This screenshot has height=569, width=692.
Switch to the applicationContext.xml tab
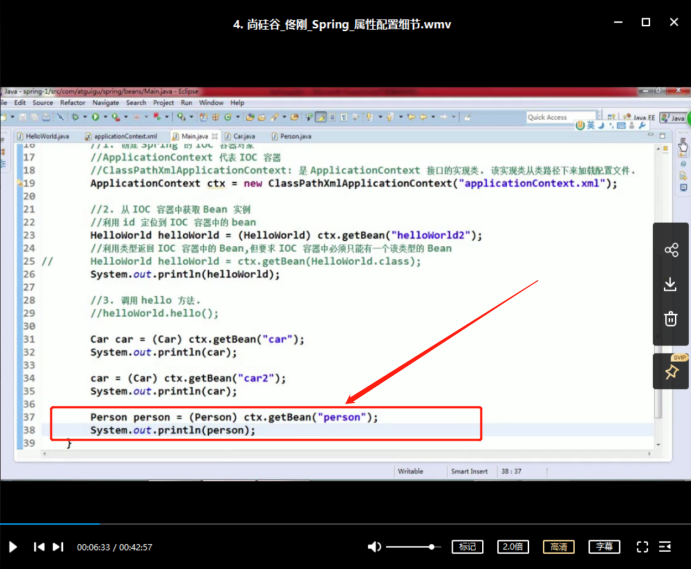tap(121, 136)
